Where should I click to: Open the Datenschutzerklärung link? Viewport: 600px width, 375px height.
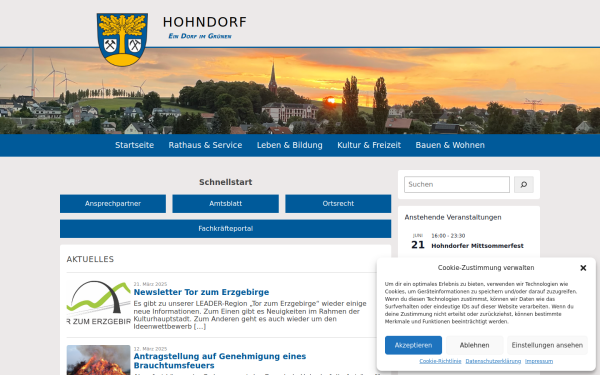click(x=493, y=361)
